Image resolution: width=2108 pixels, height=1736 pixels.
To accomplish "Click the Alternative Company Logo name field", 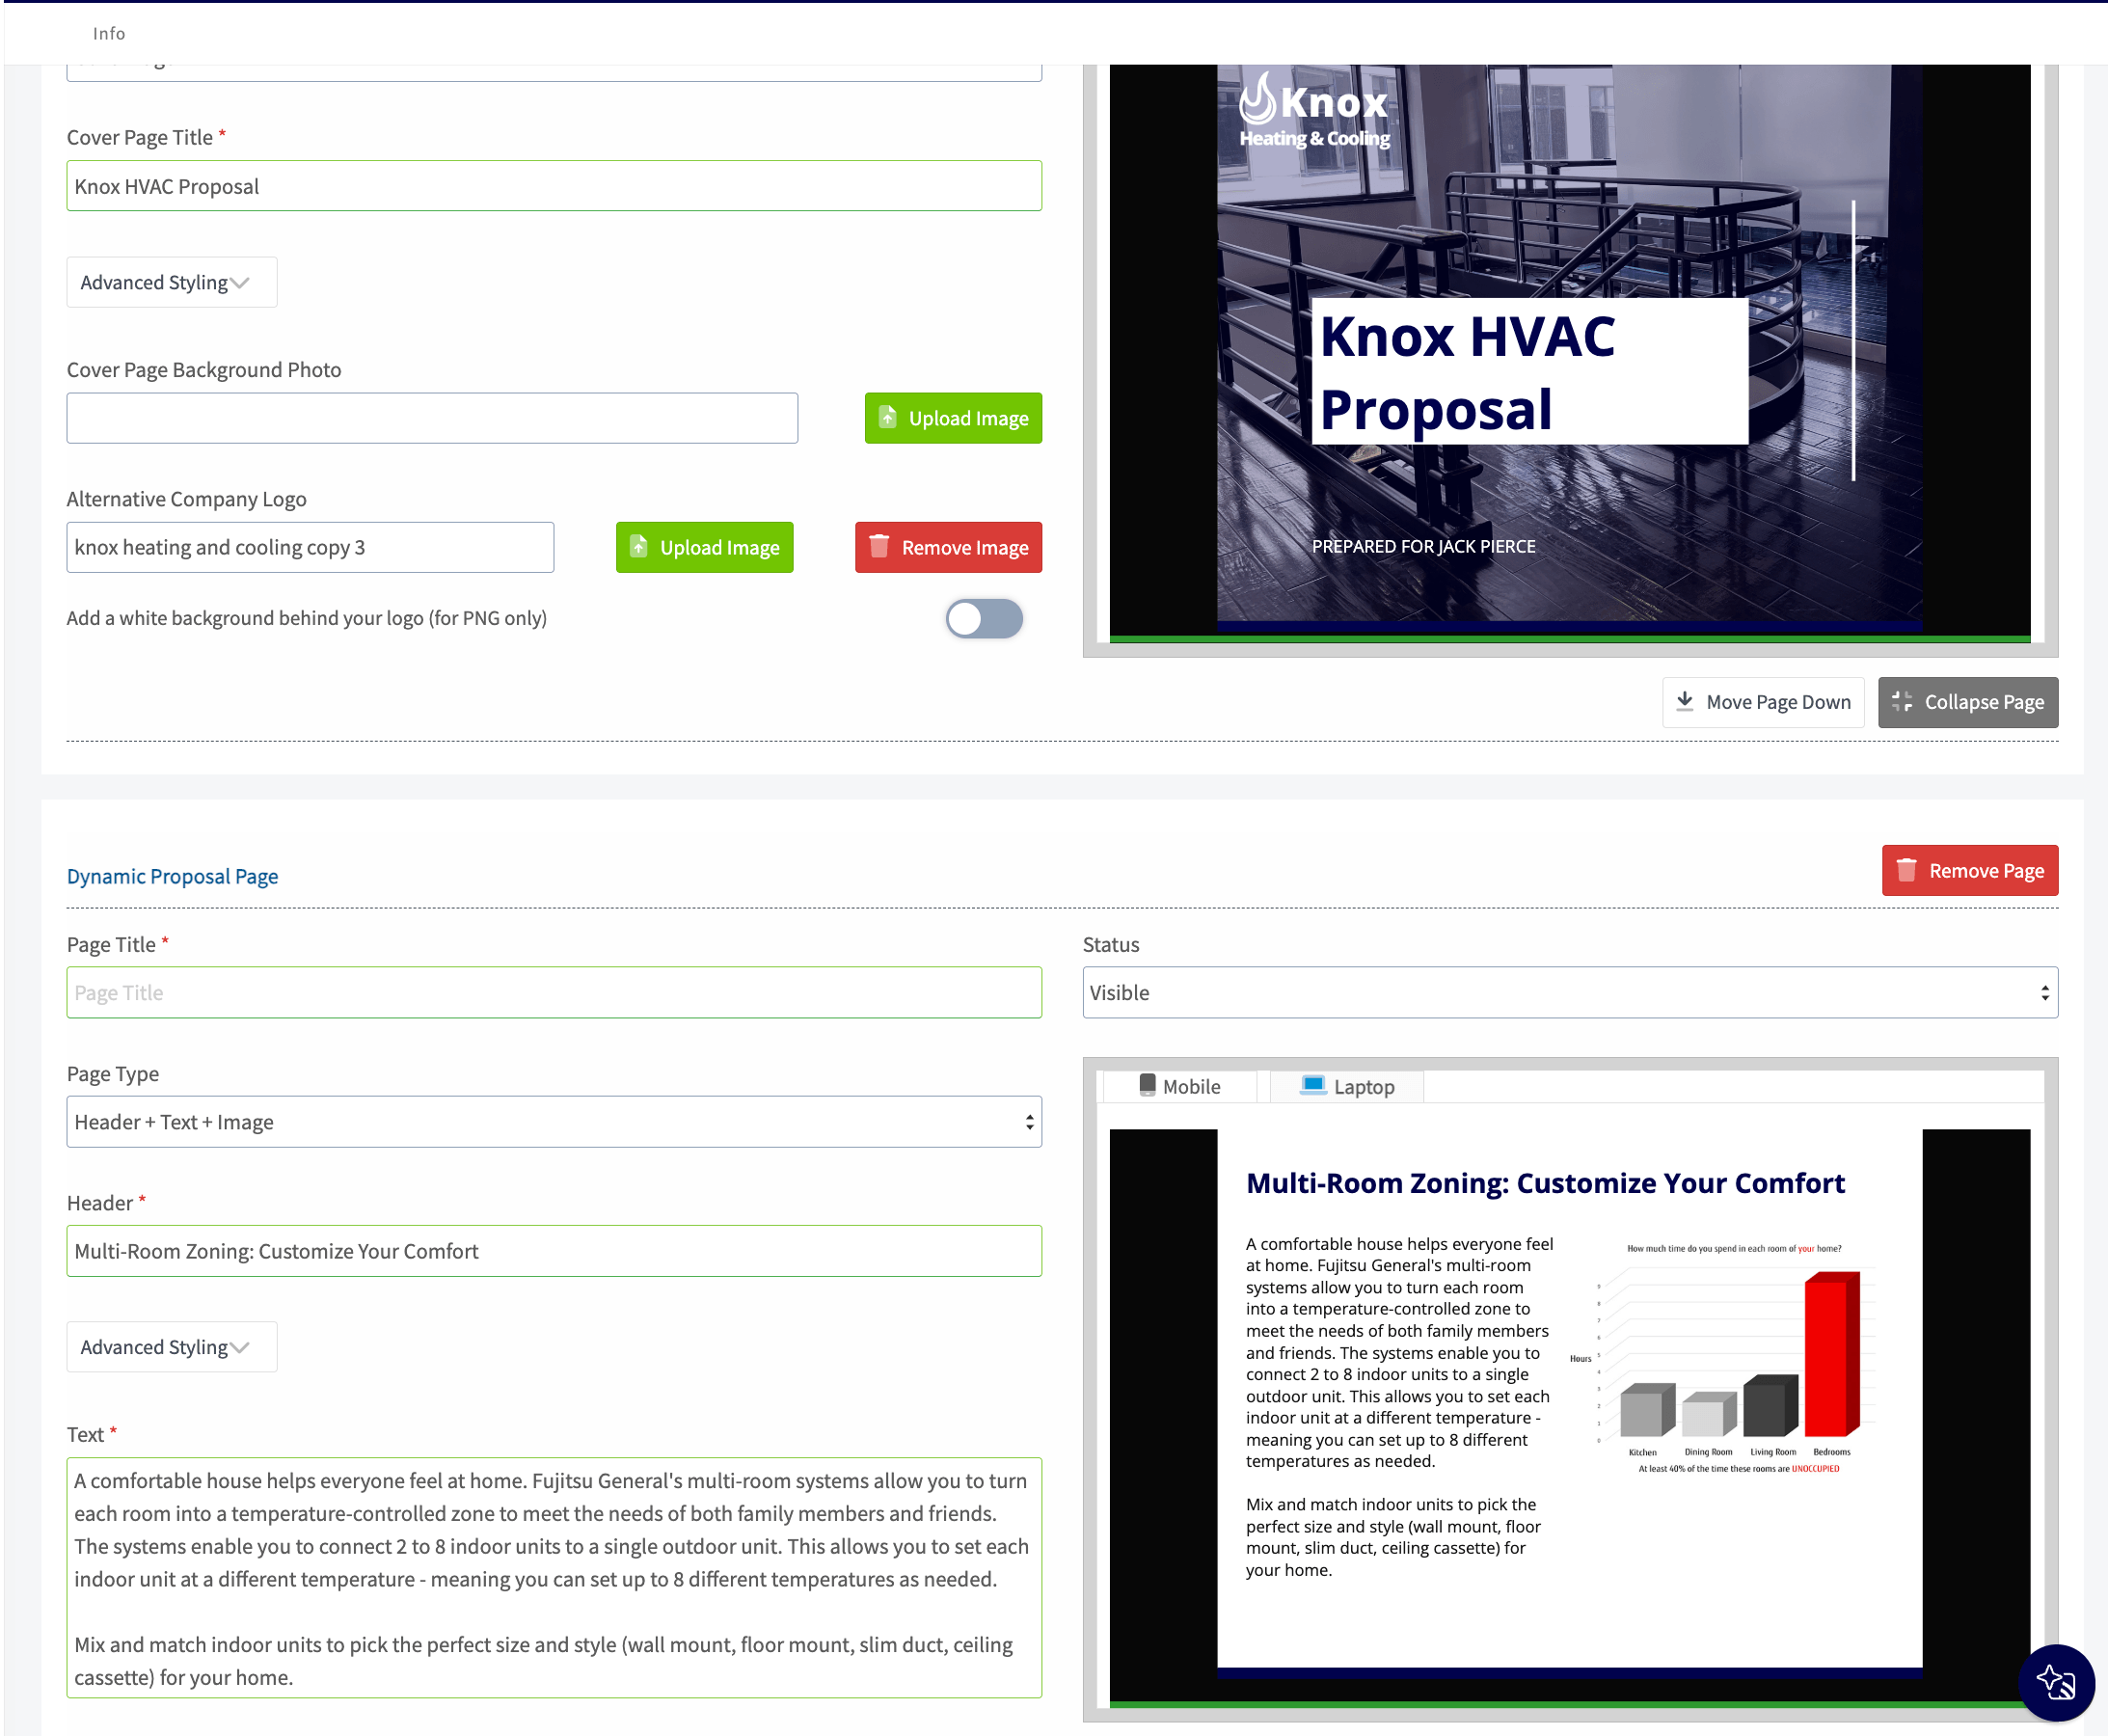I will pyautogui.click(x=310, y=546).
